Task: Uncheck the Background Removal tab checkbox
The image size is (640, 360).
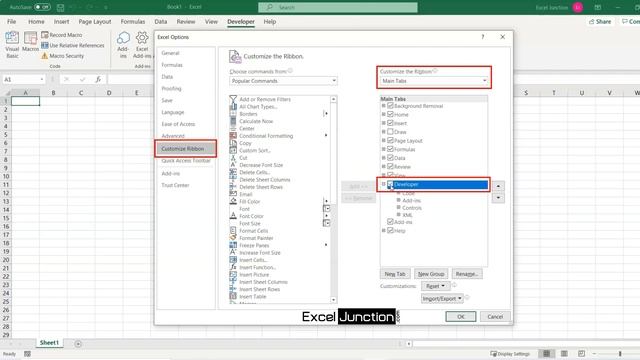Action: point(390,106)
